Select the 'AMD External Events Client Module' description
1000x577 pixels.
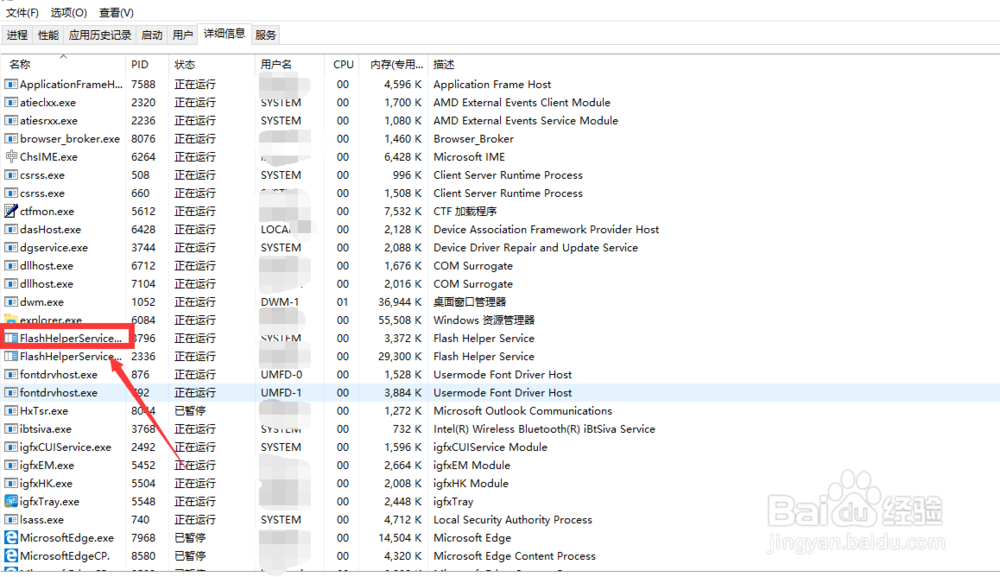(522, 102)
